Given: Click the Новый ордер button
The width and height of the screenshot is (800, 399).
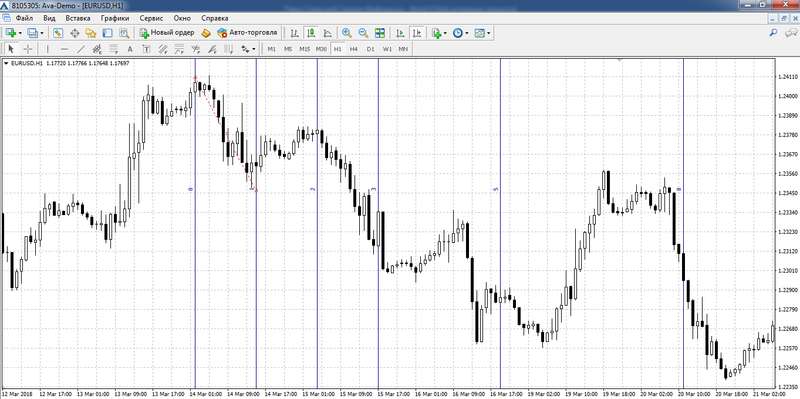Looking at the screenshot, I should pyautogui.click(x=167, y=33).
